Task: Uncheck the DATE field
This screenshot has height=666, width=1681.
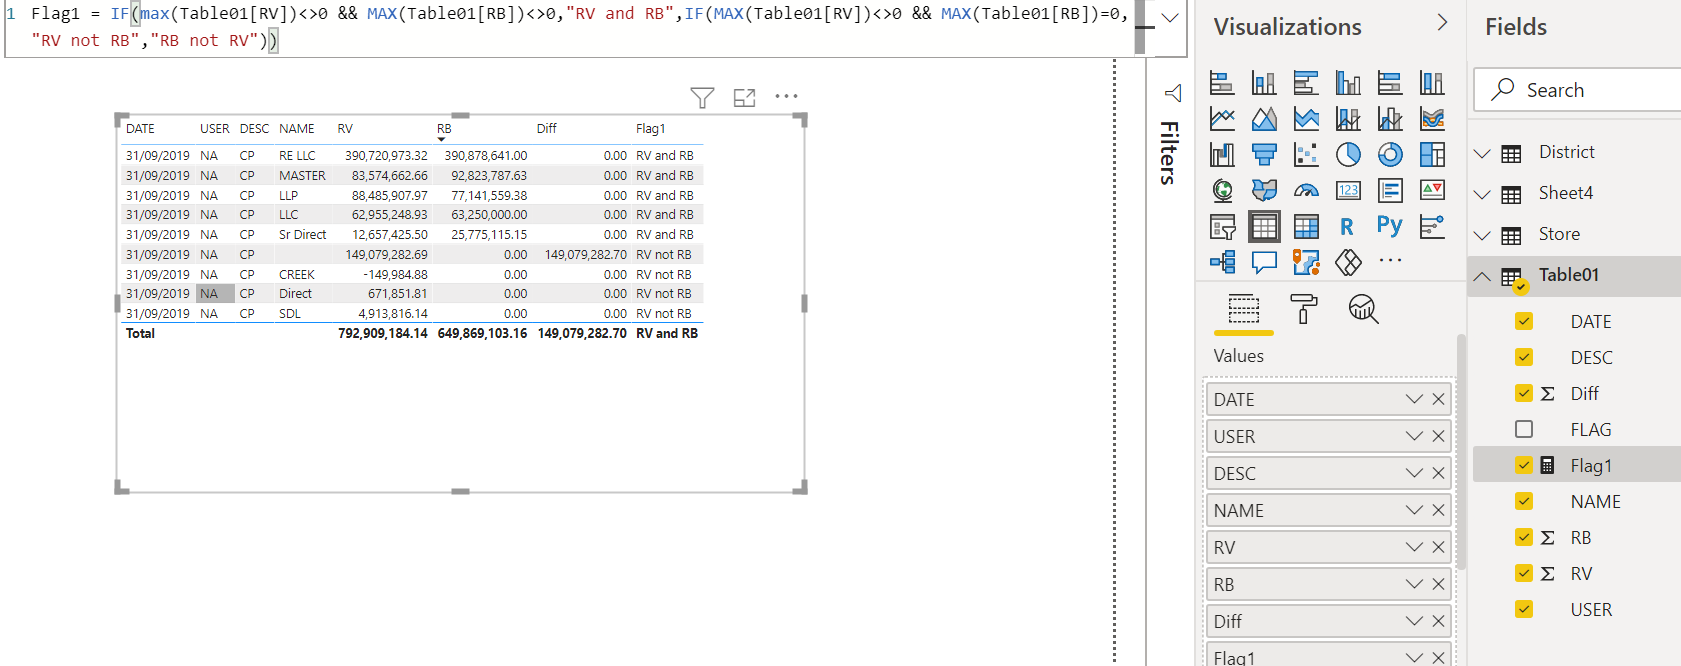Action: click(1524, 321)
